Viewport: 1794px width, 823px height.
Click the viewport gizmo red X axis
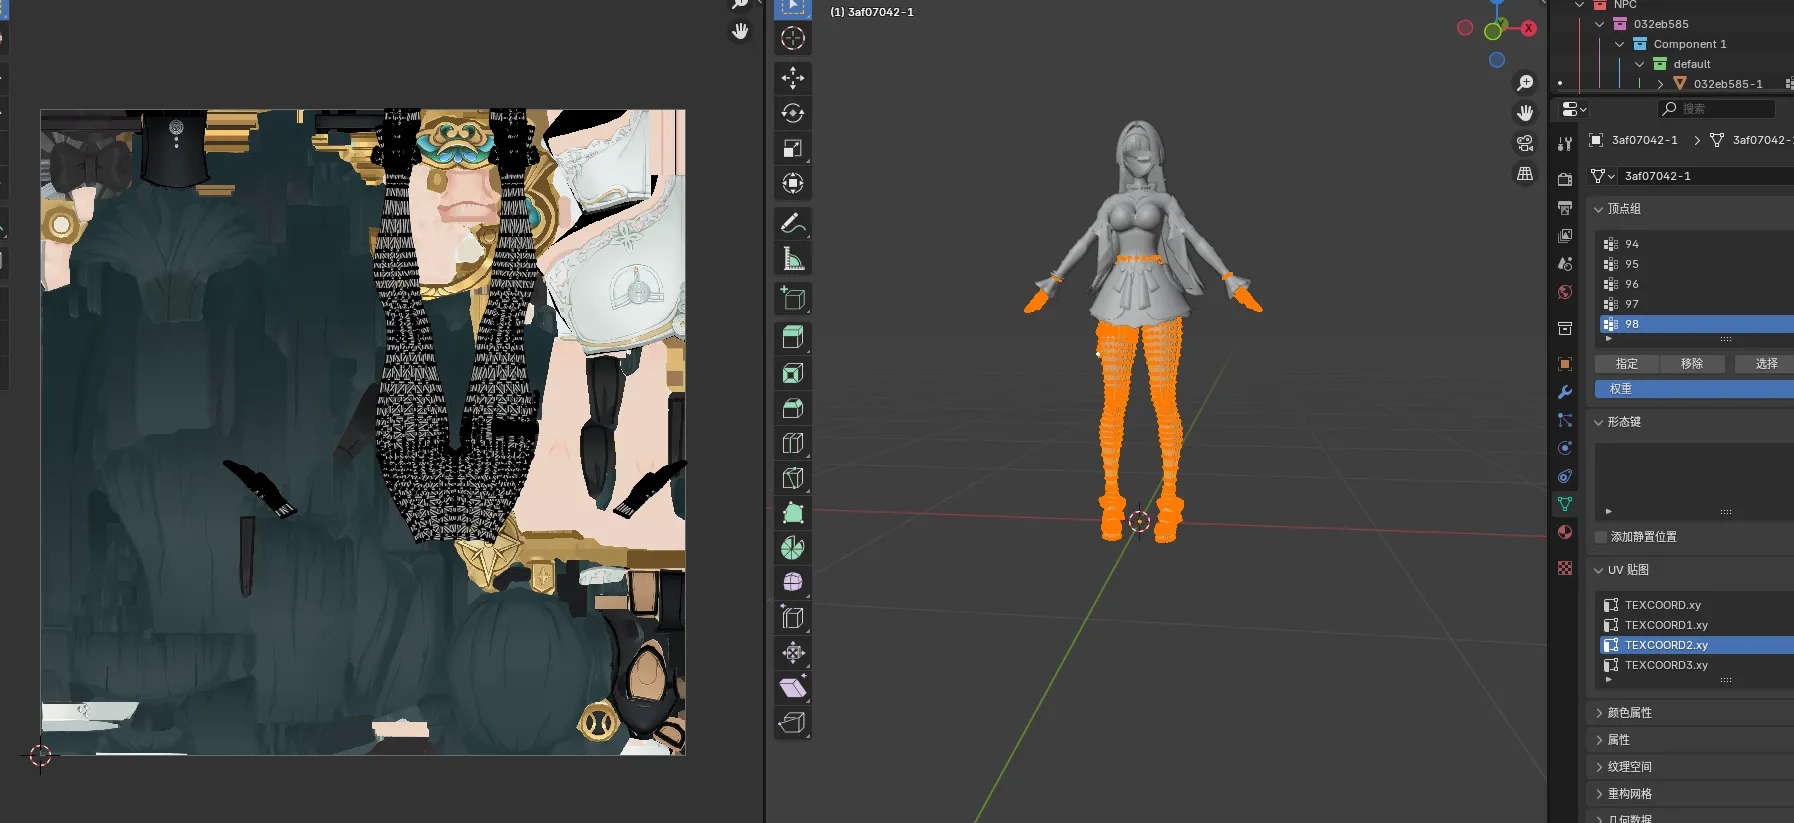[x=1528, y=28]
